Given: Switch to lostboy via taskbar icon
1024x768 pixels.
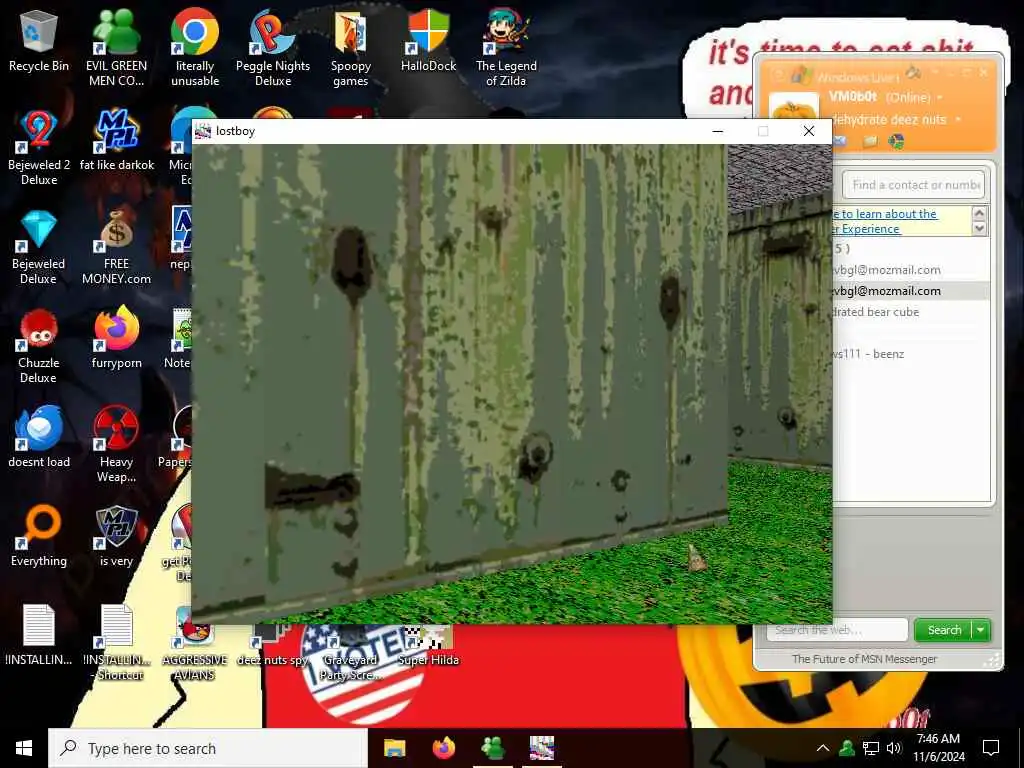Looking at the screenshot, I should click(542, 748).
